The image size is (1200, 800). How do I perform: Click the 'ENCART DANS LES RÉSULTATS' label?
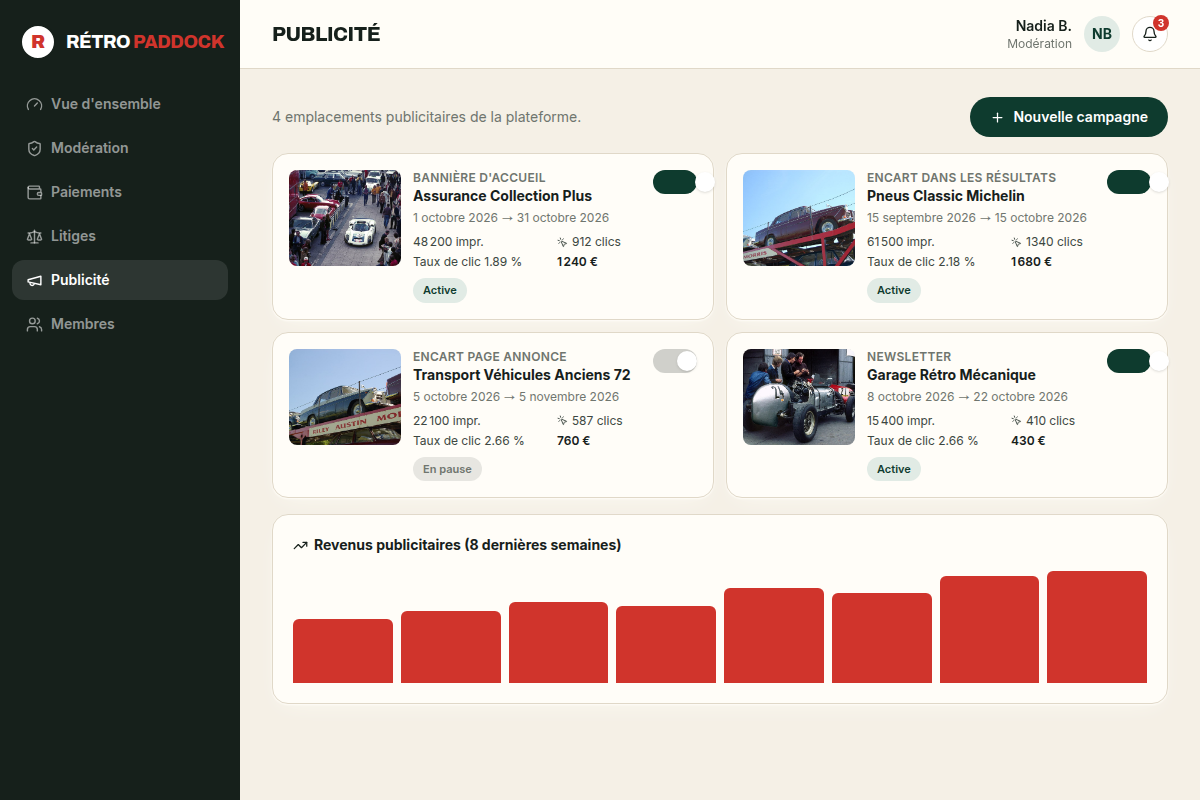tap(961, 178)
